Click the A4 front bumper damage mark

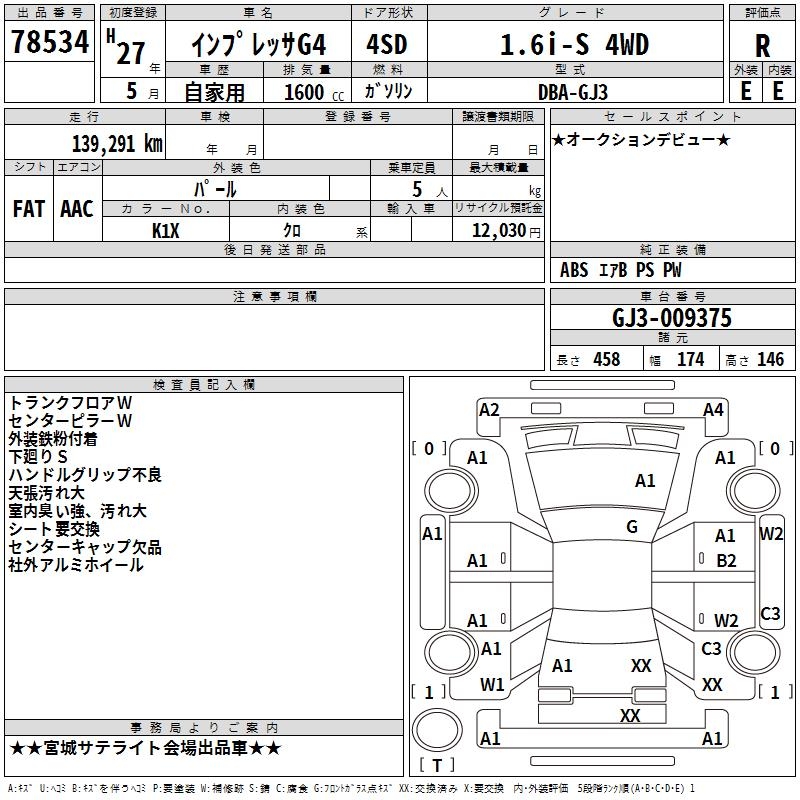click(713, 410)
